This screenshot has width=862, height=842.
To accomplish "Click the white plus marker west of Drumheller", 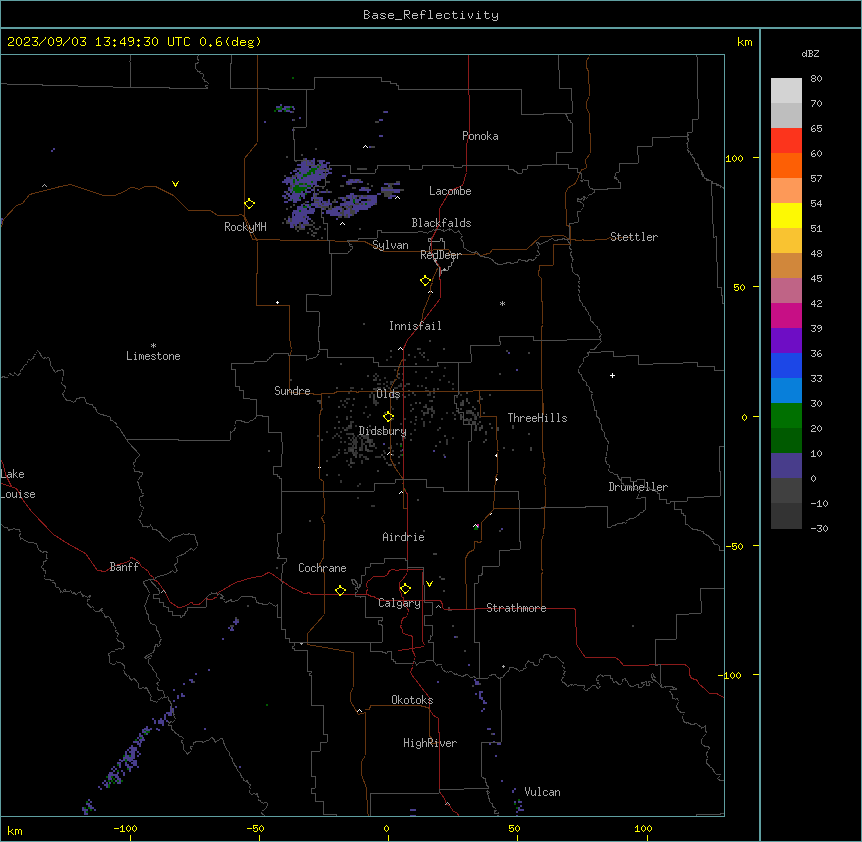I will [x=612, y=375].
